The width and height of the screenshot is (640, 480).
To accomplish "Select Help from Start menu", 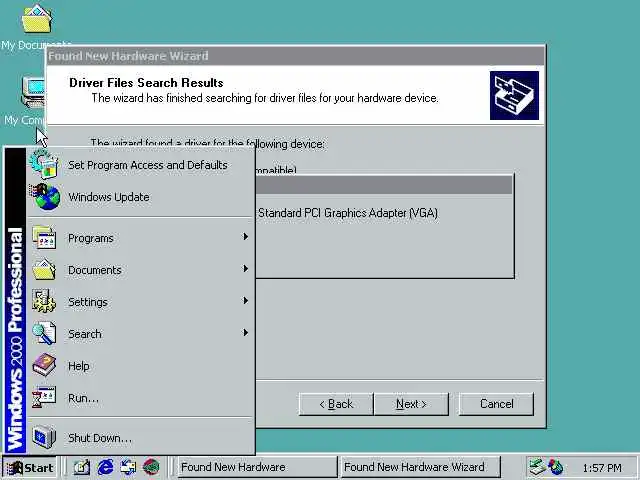I will (141, 366).
